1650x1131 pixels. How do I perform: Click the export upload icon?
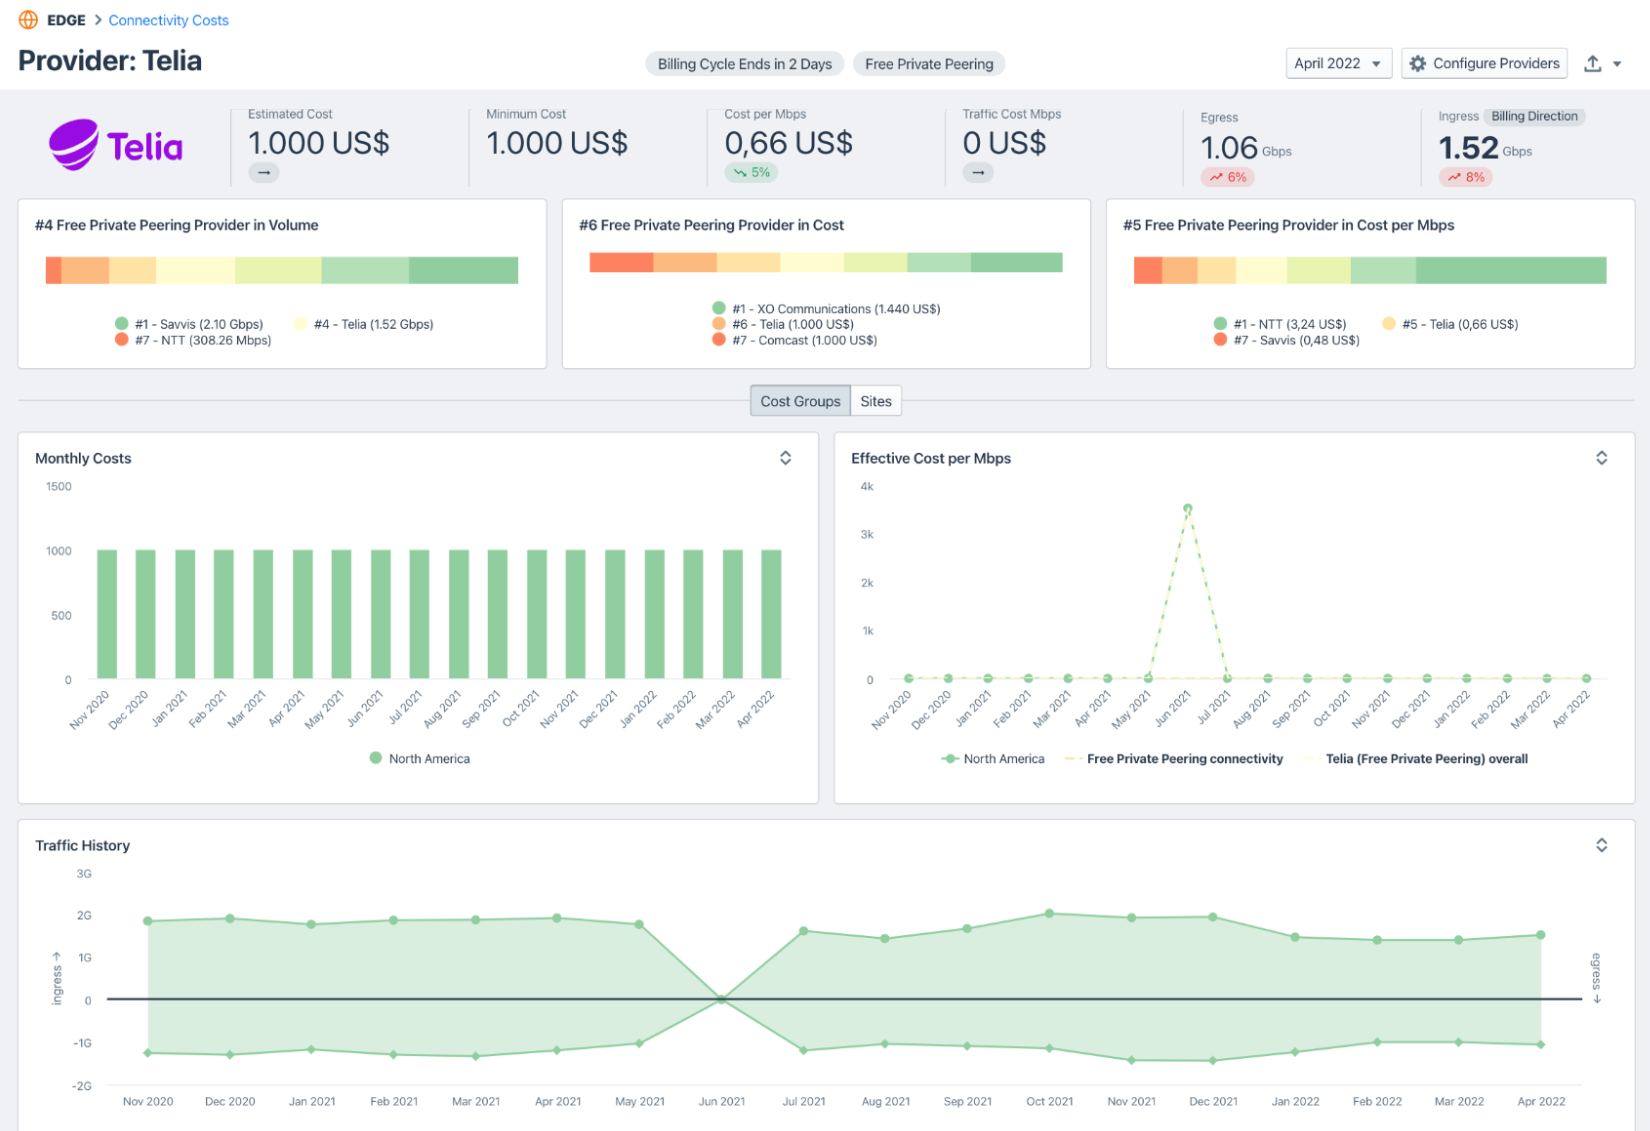pos(1593,63)
